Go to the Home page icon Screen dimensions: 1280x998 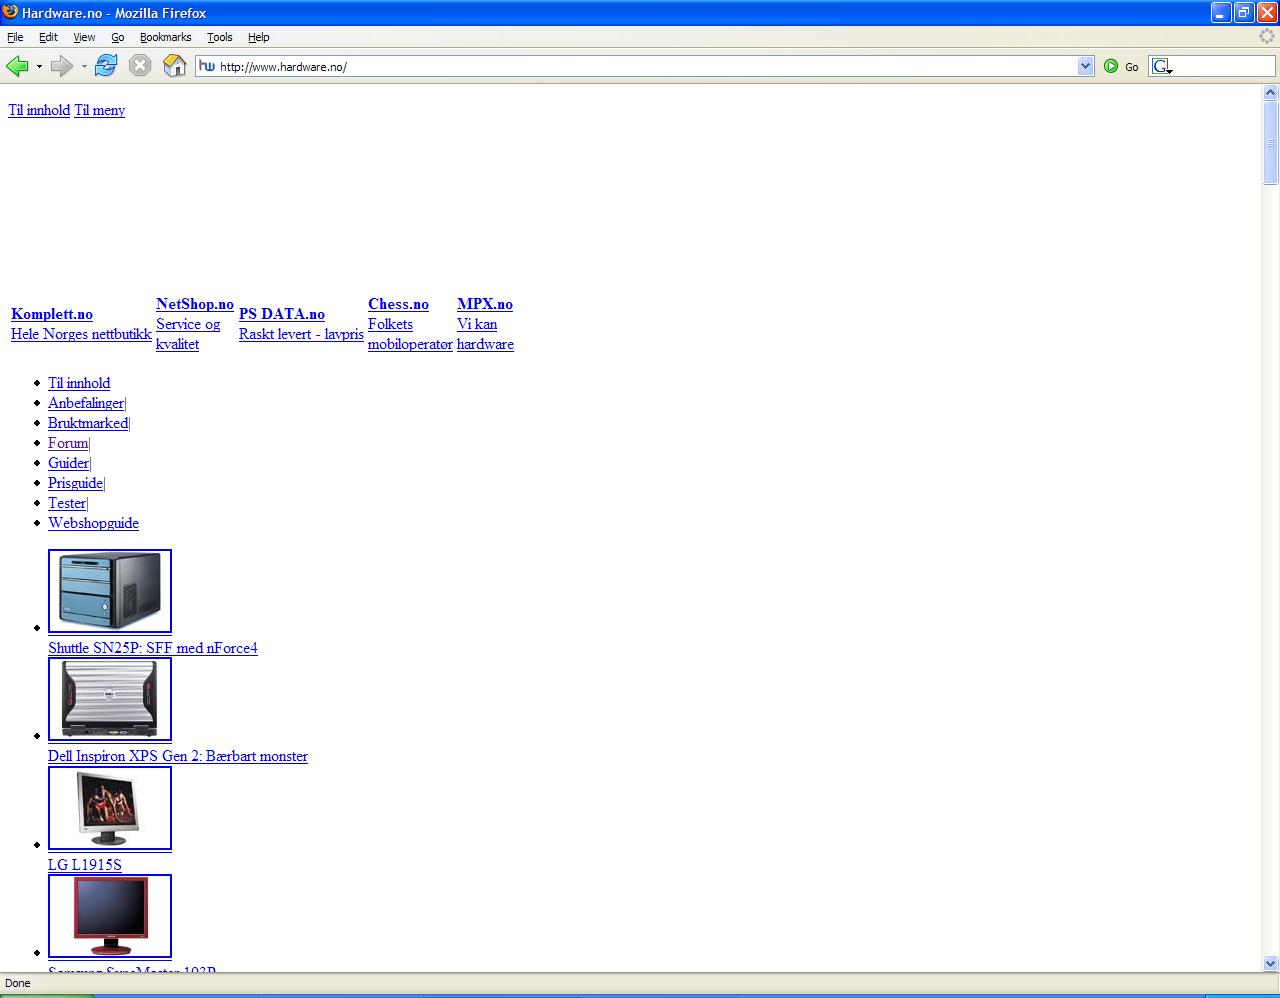pyautogui.click(x=175, y=66)
